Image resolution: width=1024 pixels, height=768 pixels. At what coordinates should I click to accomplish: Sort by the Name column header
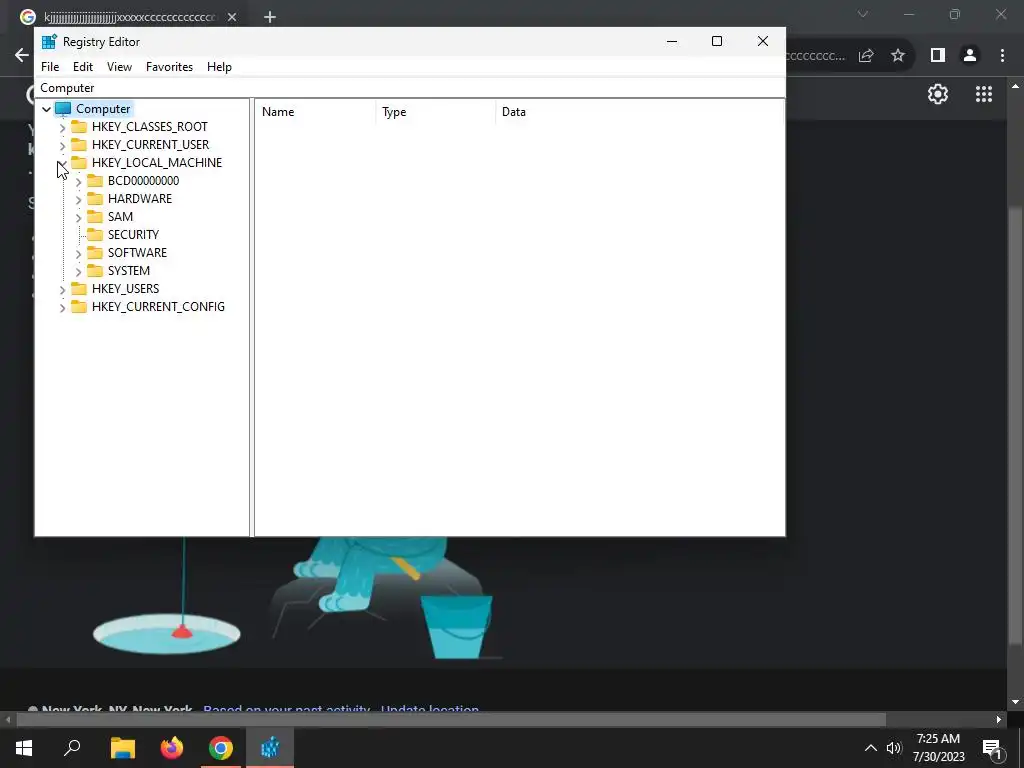coord(316,112)
